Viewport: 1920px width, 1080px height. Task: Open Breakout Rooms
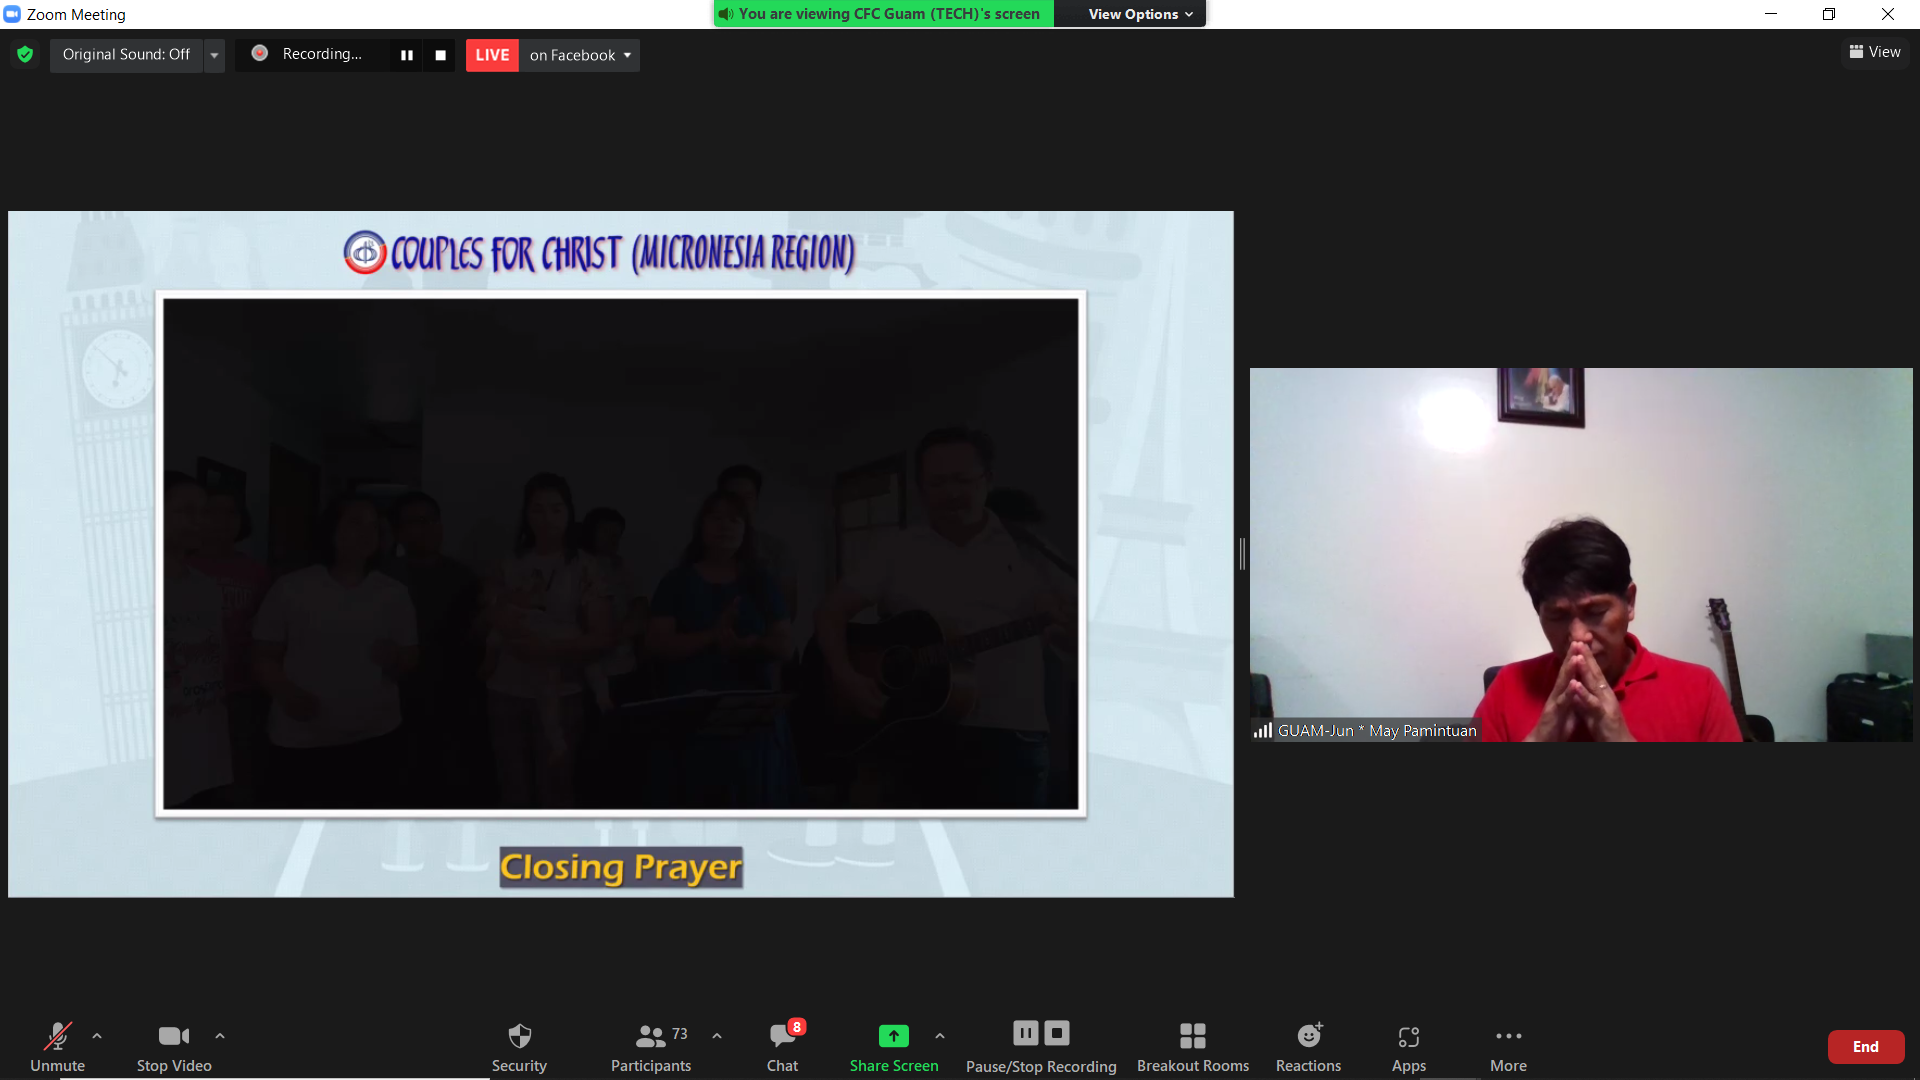(x=1193, y=1047)
